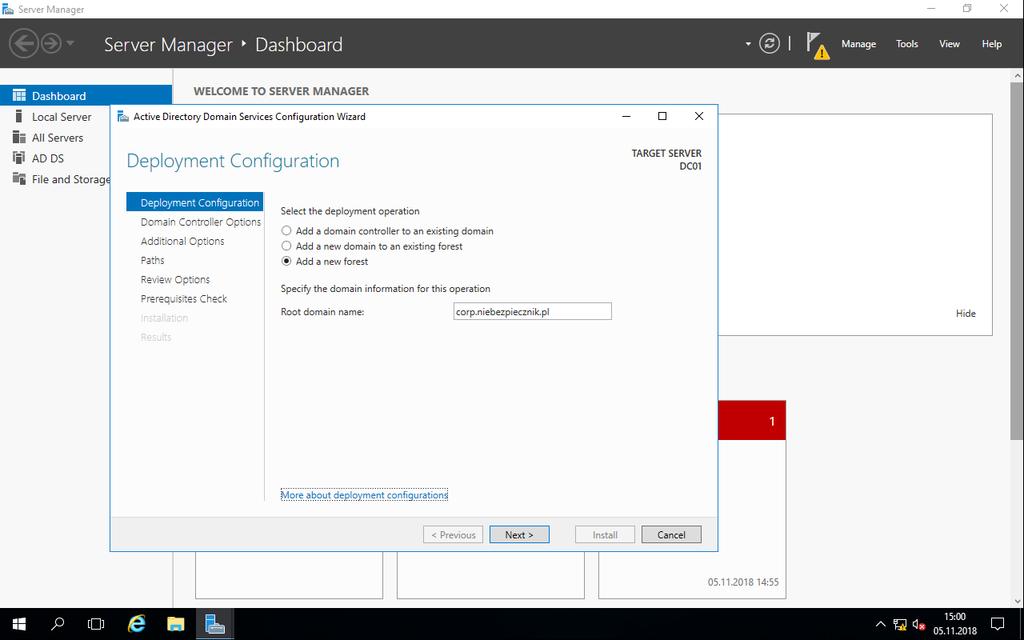
Task: Open the taskbar clock and date
Action: tap(955, 624)
